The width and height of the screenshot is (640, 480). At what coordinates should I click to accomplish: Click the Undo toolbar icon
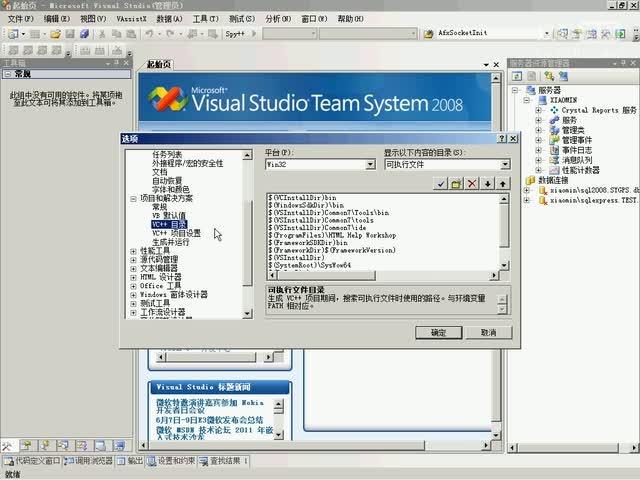[149, 34]
